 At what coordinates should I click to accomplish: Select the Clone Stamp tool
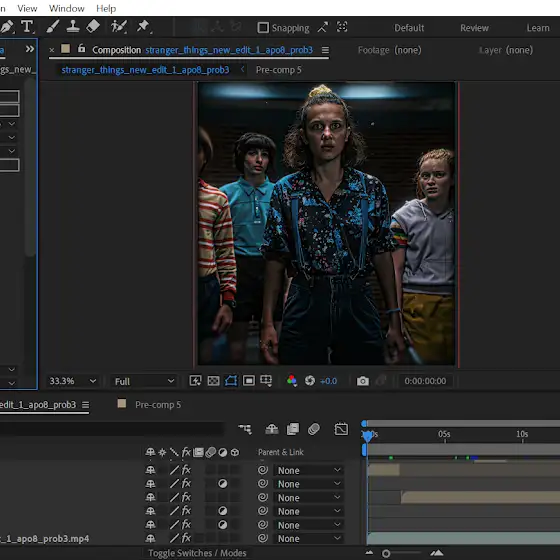pos(73,27)
